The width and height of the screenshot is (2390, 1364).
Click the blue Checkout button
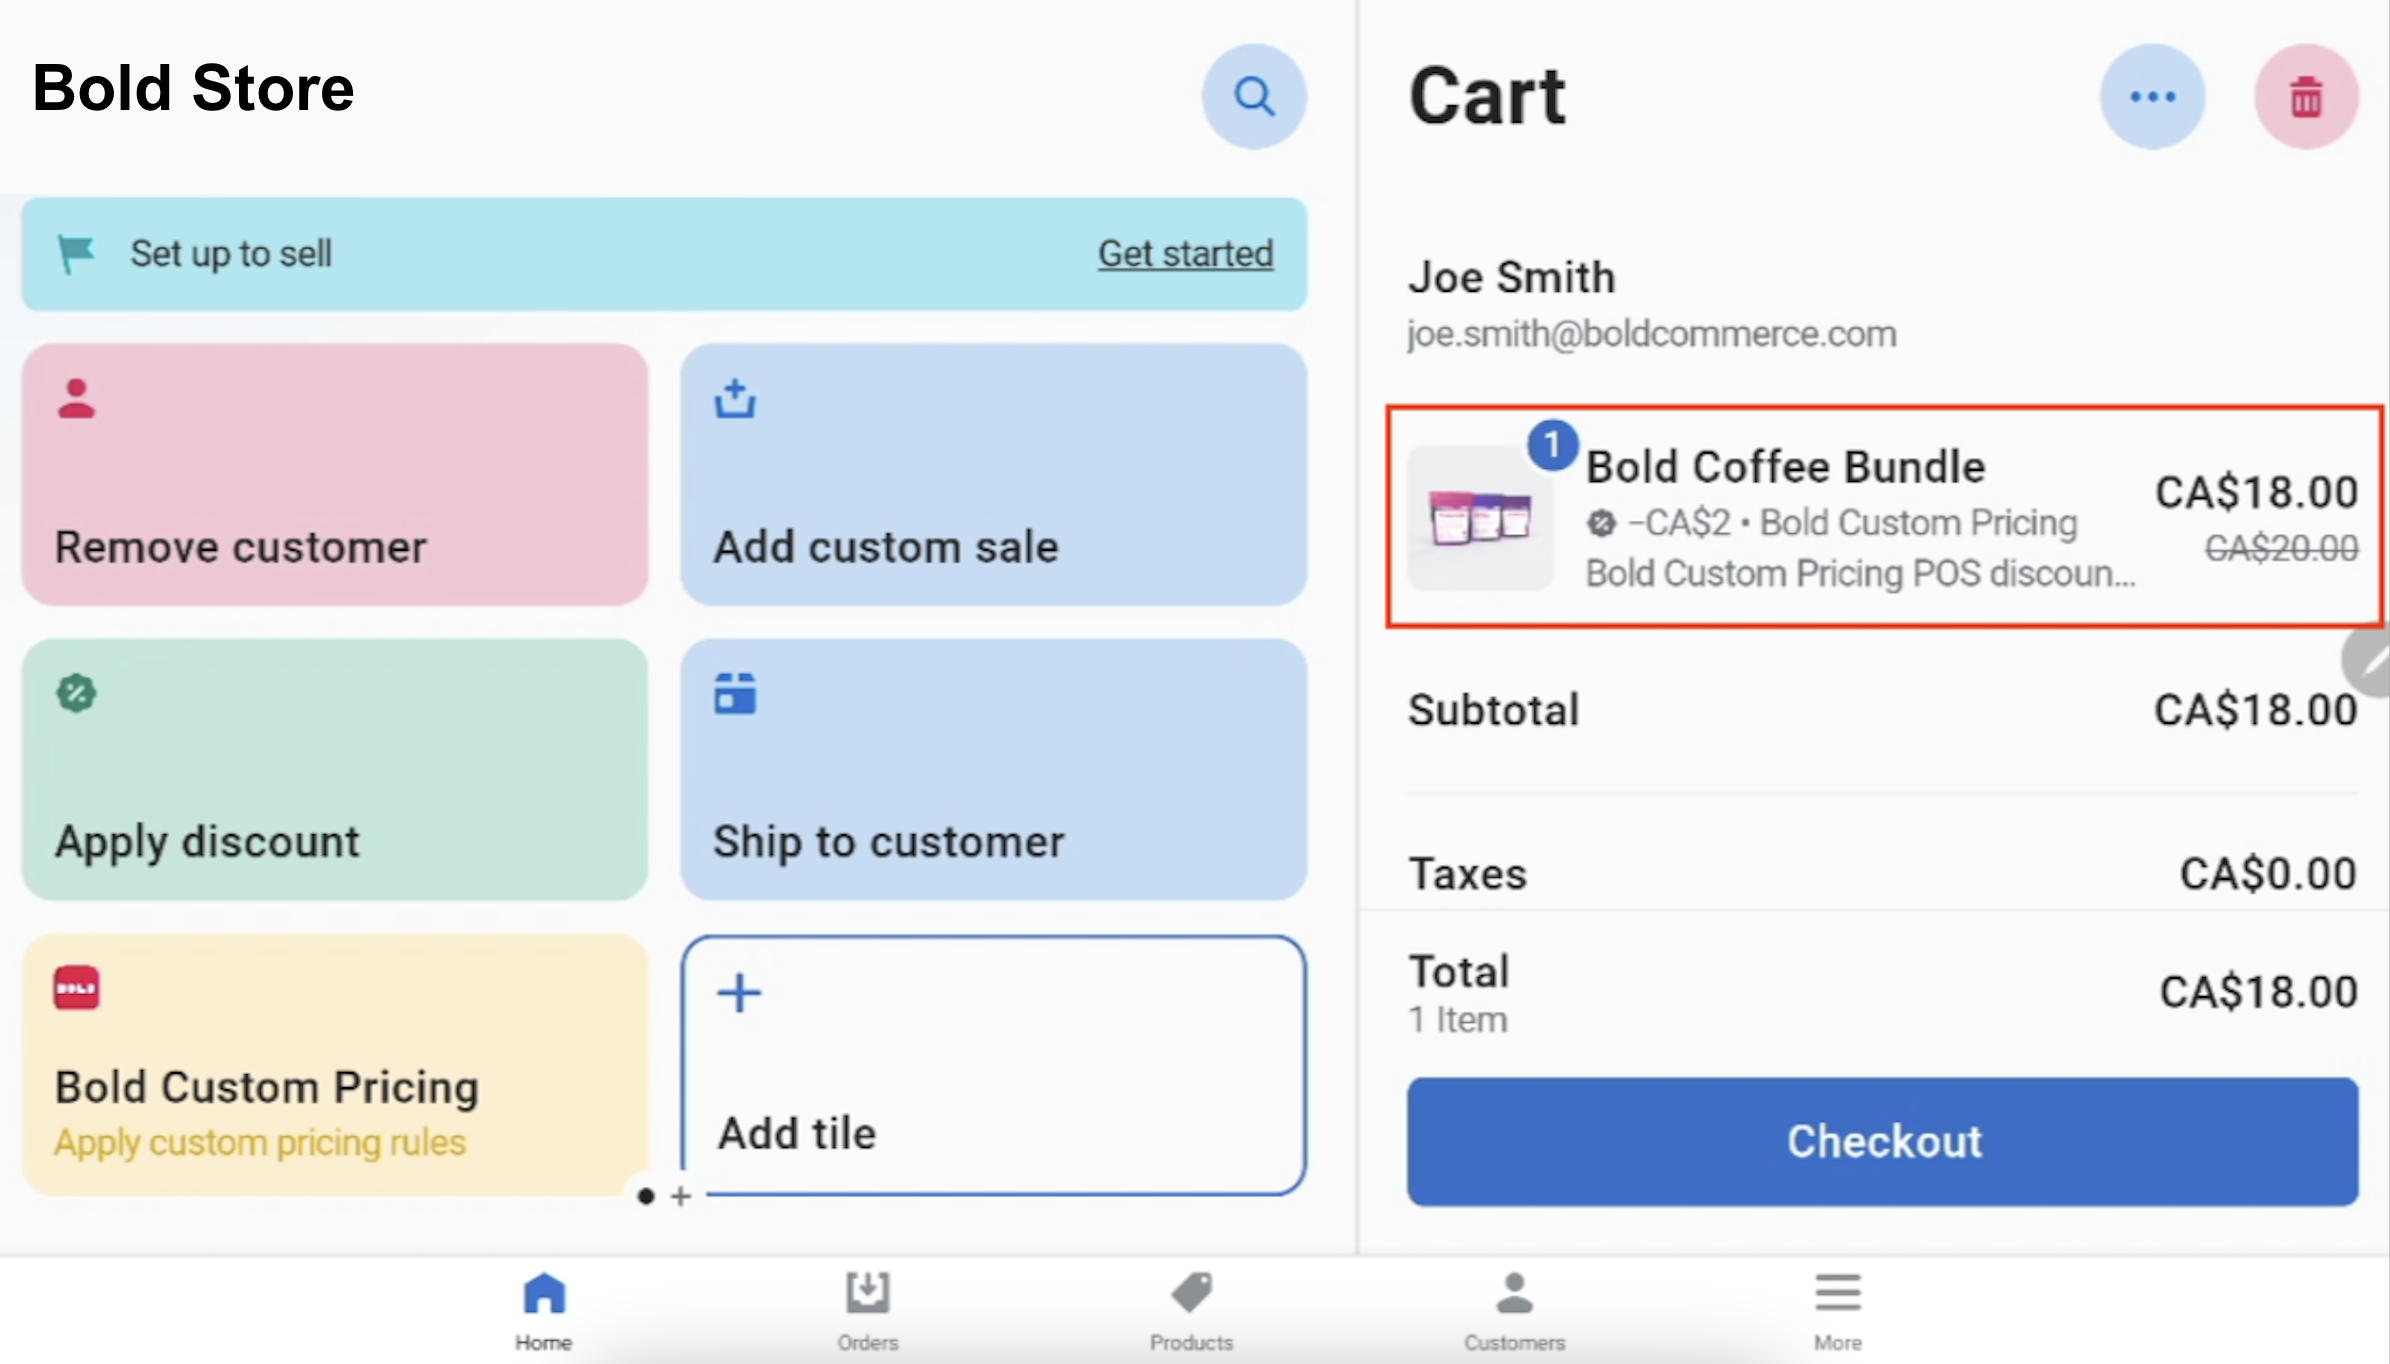1883,1141
